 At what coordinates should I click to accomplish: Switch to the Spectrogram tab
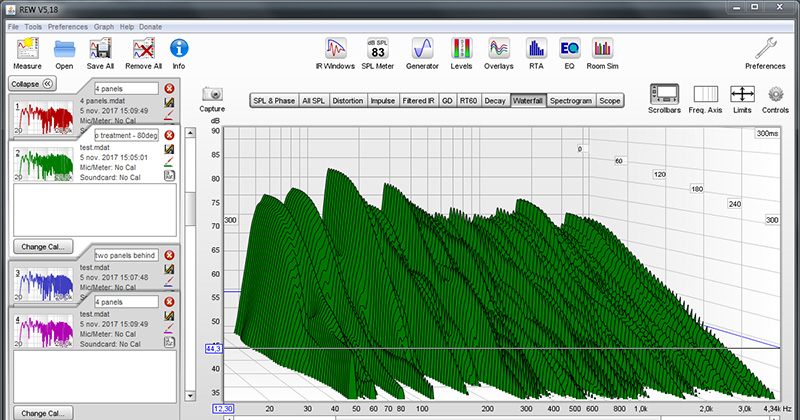[571, 101]
